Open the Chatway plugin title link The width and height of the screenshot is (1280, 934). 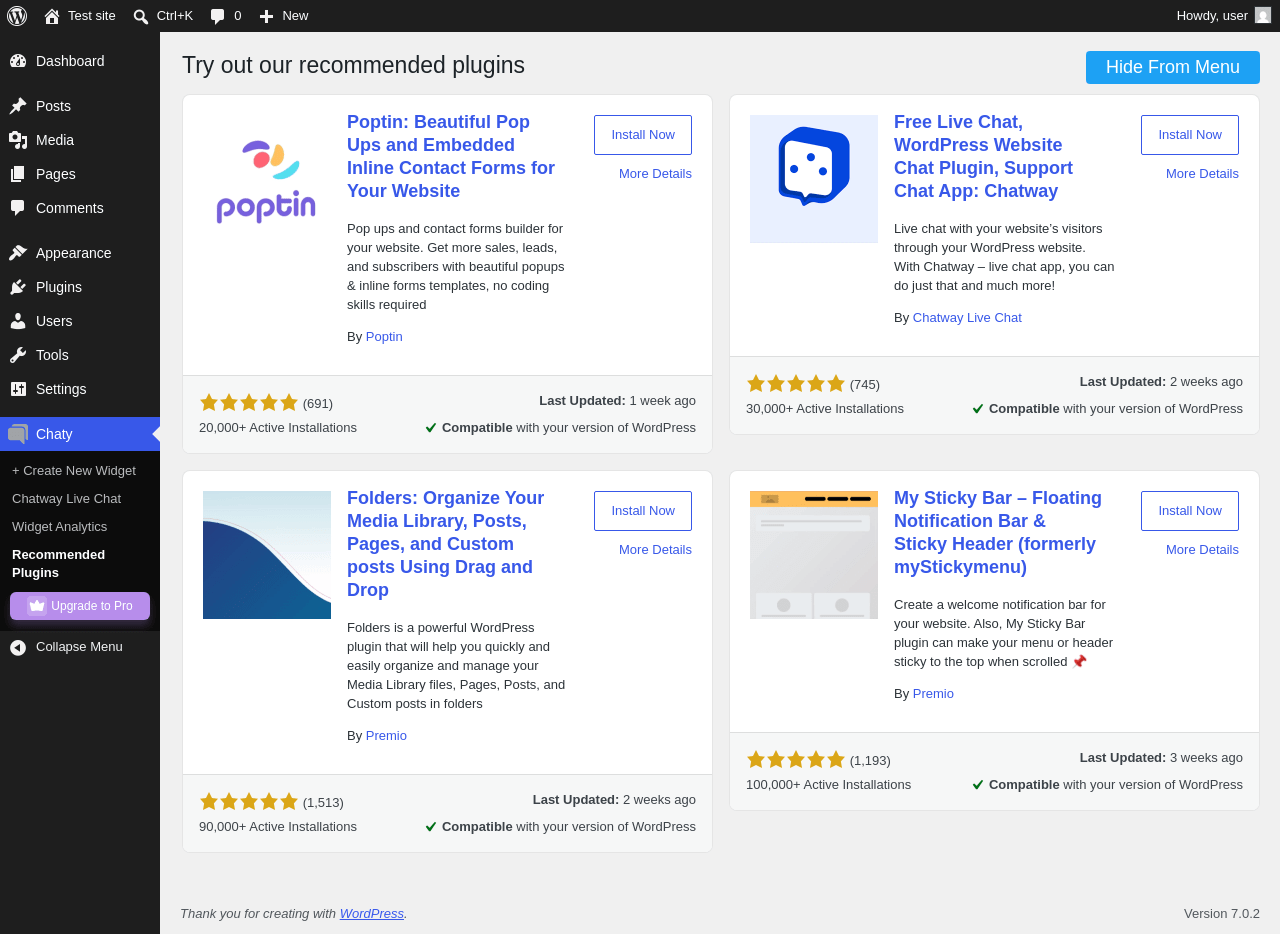tap(983, 157)
